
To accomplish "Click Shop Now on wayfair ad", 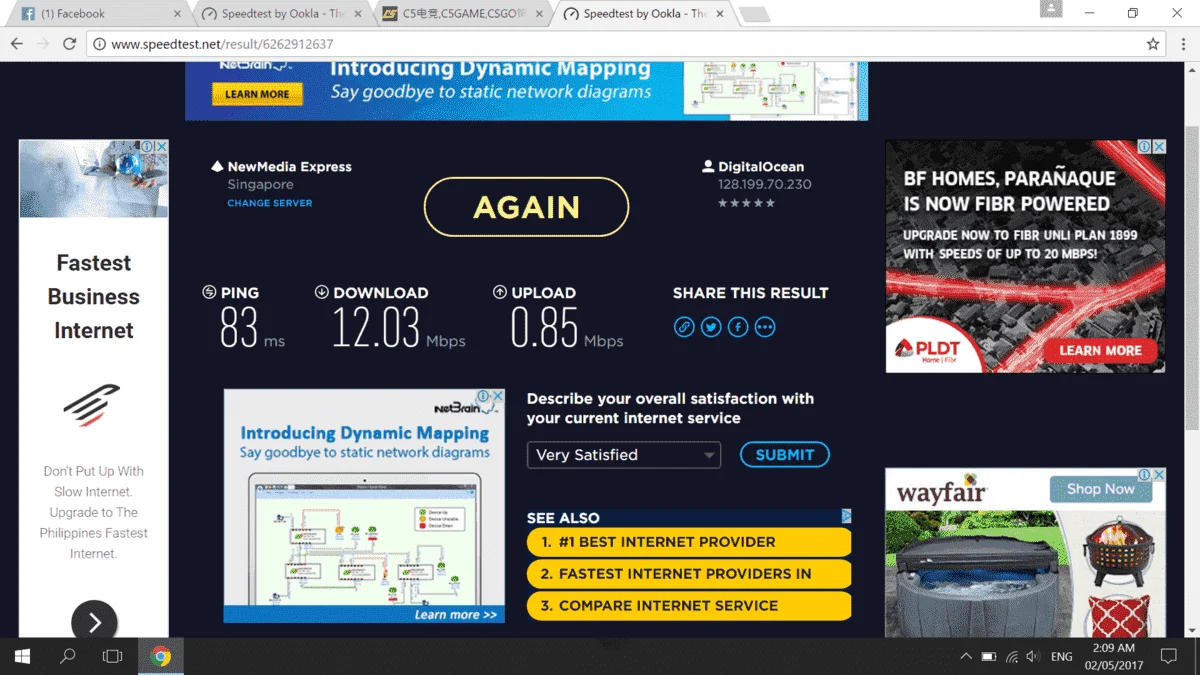I will 1100,489.
